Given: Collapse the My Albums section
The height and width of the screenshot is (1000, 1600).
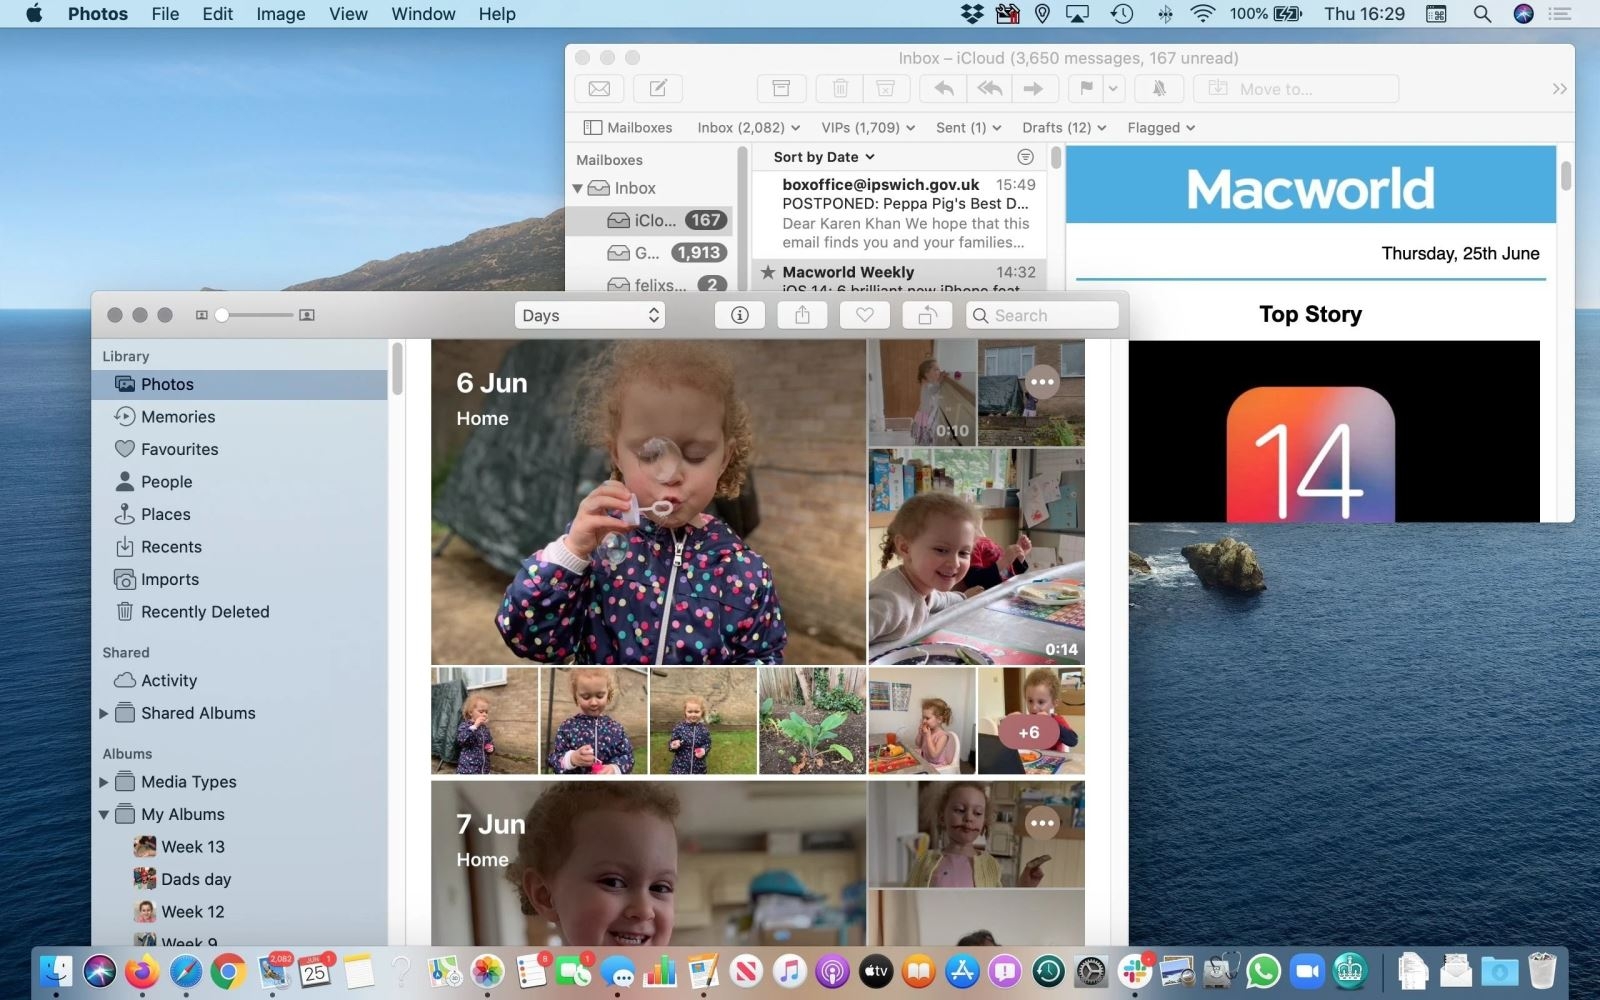Looking at the screenshot, I should pyautogui.click(x=104, y=814).
